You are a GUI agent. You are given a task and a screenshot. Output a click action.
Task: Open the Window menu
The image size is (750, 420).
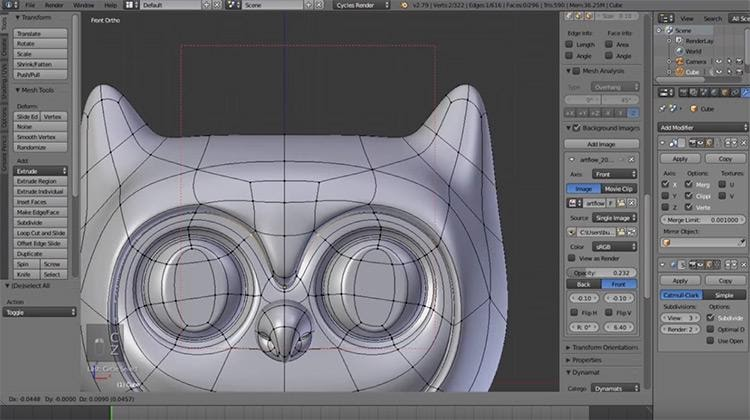tap(84, 5)
